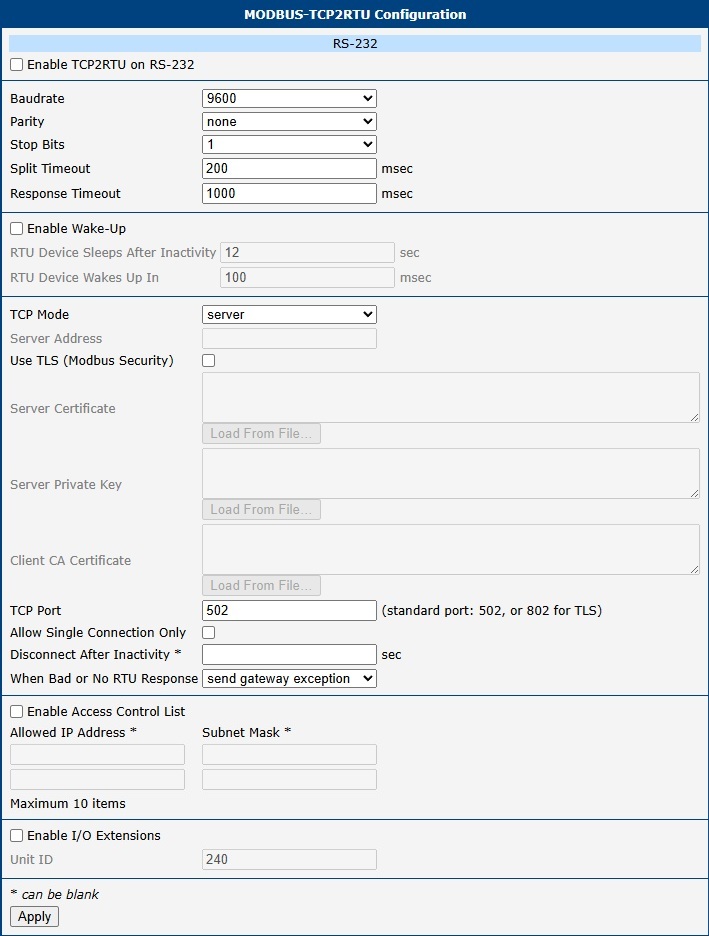This screenshot has width=709, height=936.
Task: Click the Server Private Key text area
Action: click(x=451, y=473)
